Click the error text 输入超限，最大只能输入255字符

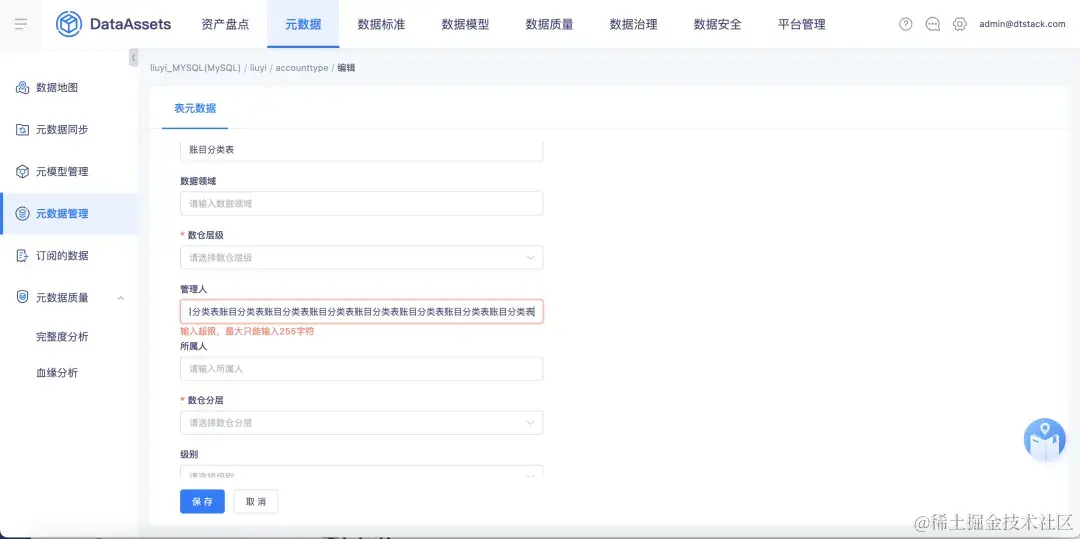[247, 331]
